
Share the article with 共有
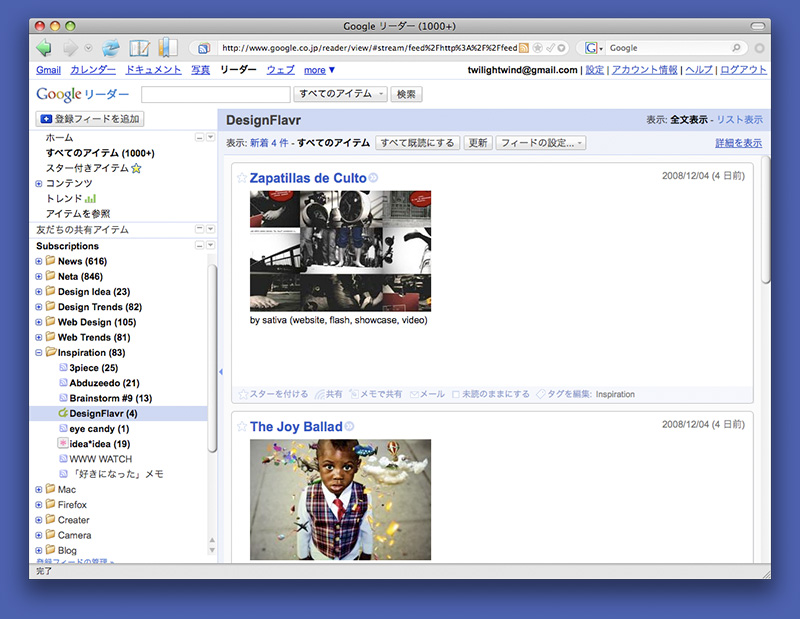[329, 394]
